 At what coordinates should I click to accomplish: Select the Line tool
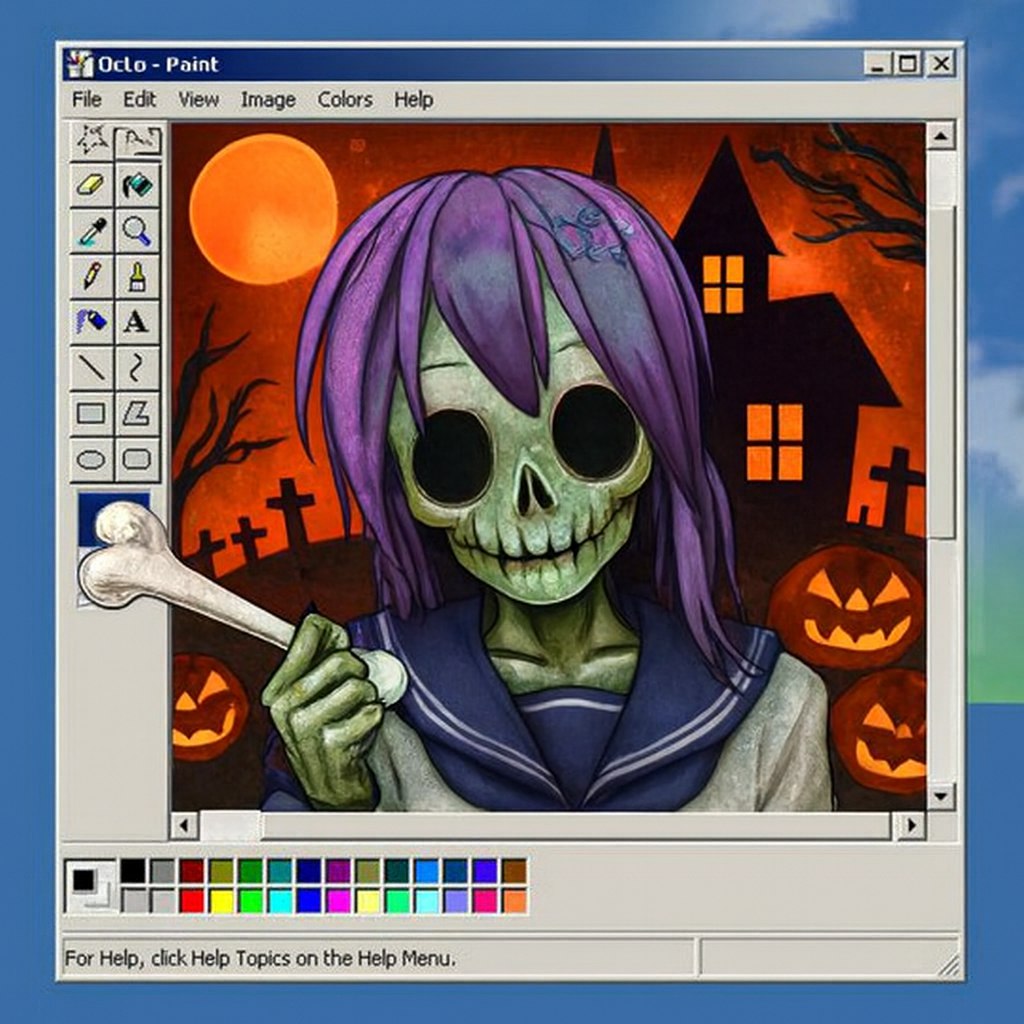(91, 368)
